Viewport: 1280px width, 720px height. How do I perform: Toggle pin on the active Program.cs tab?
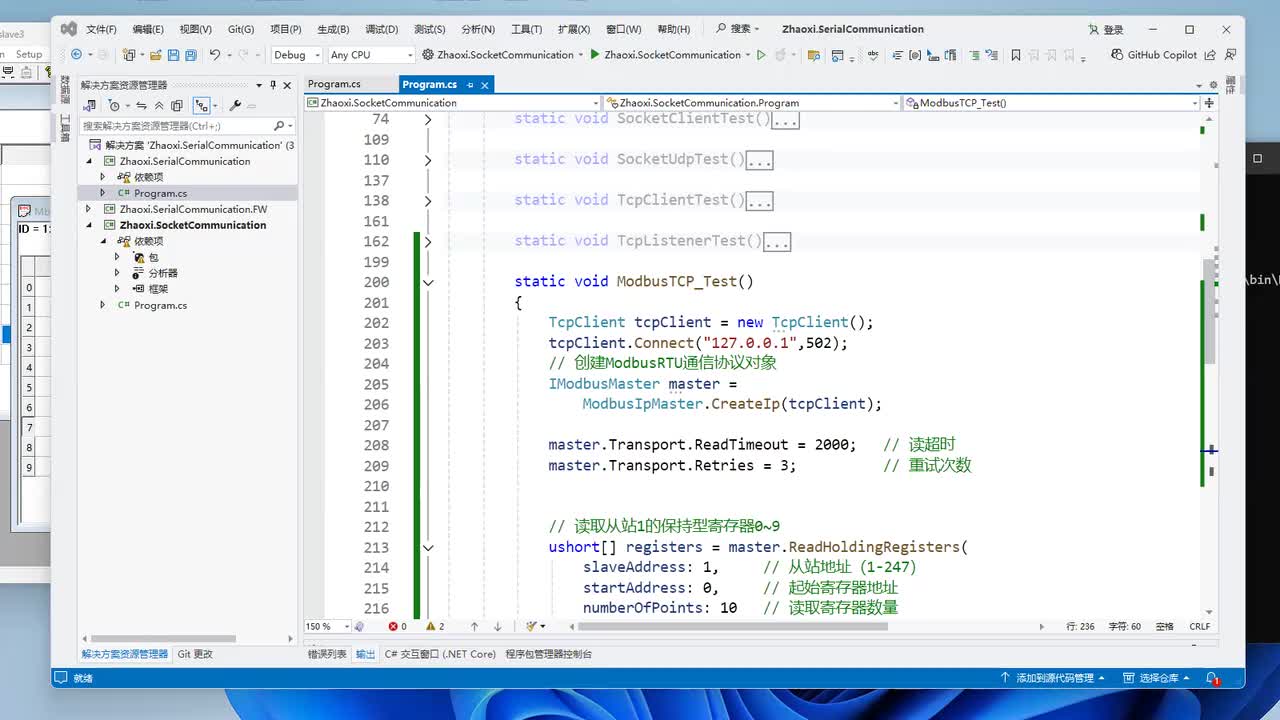(471, 84)
